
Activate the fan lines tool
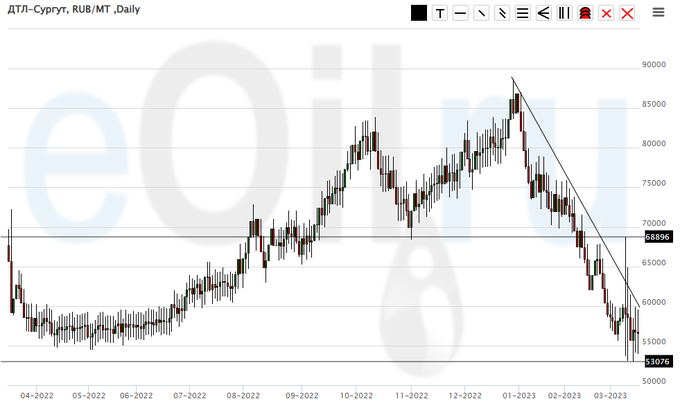[x=543, y=13]
